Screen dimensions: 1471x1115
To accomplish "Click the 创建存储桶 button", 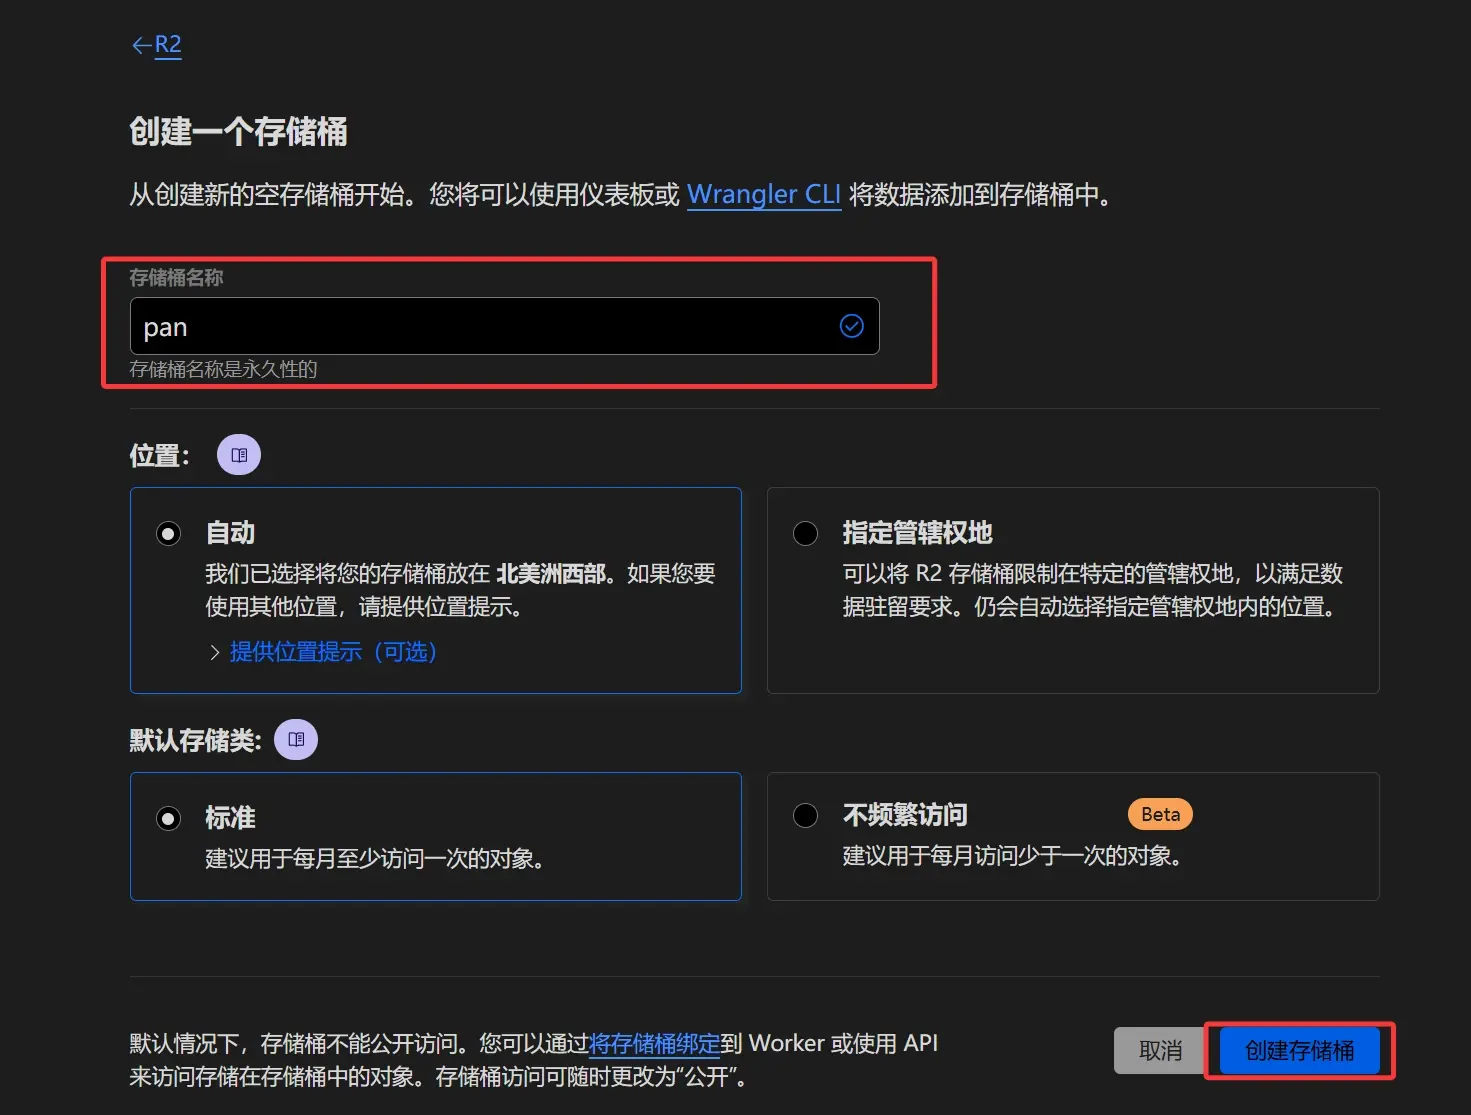I will tap(1298, 1050).
